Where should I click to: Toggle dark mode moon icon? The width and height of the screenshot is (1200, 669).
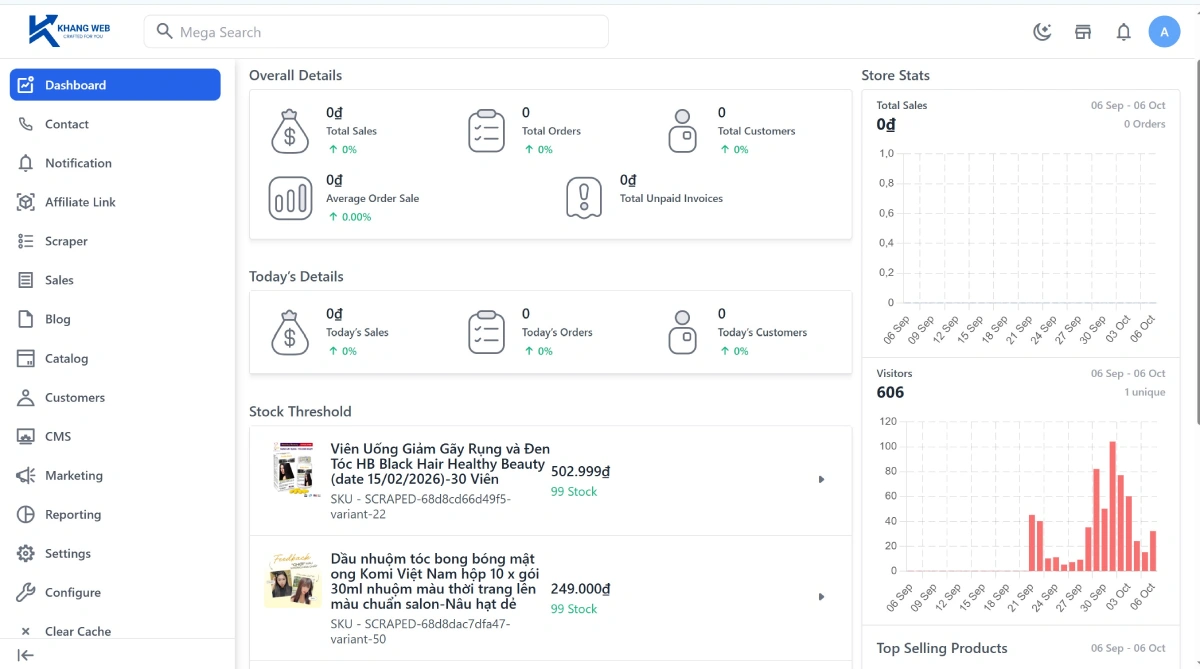[x=1042, y=32]
